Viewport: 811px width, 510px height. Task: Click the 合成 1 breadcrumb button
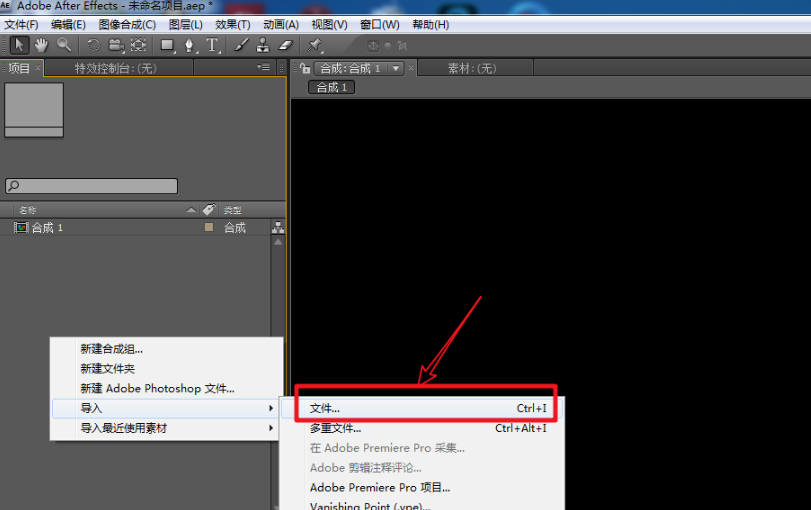(x=332, y=87)
